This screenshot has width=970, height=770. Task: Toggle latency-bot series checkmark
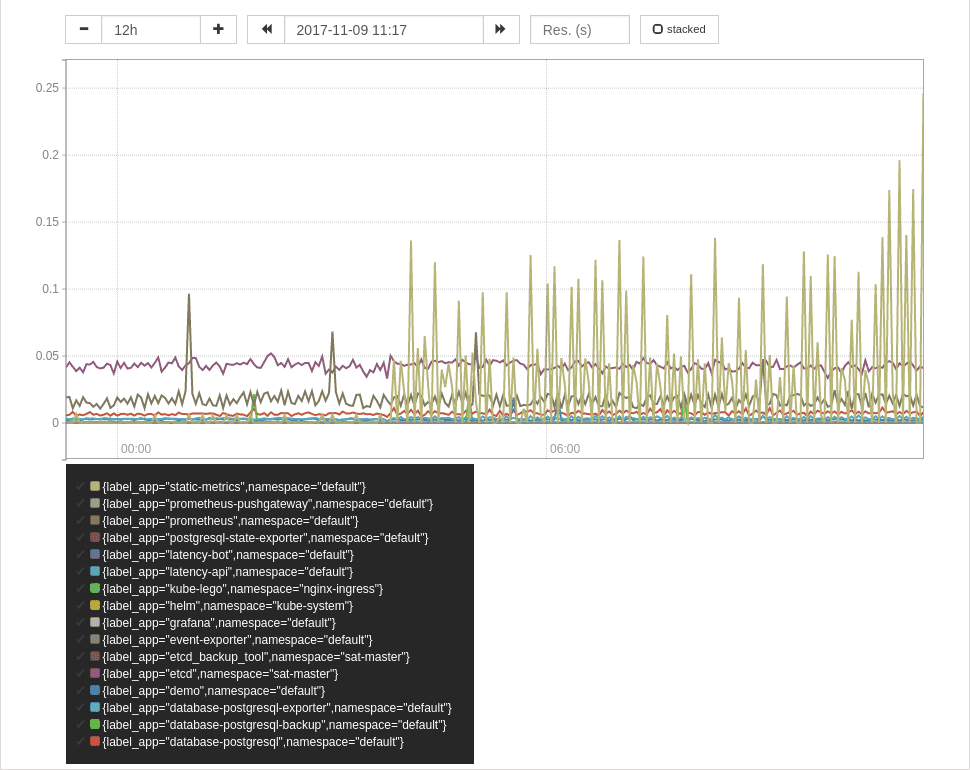80,555
